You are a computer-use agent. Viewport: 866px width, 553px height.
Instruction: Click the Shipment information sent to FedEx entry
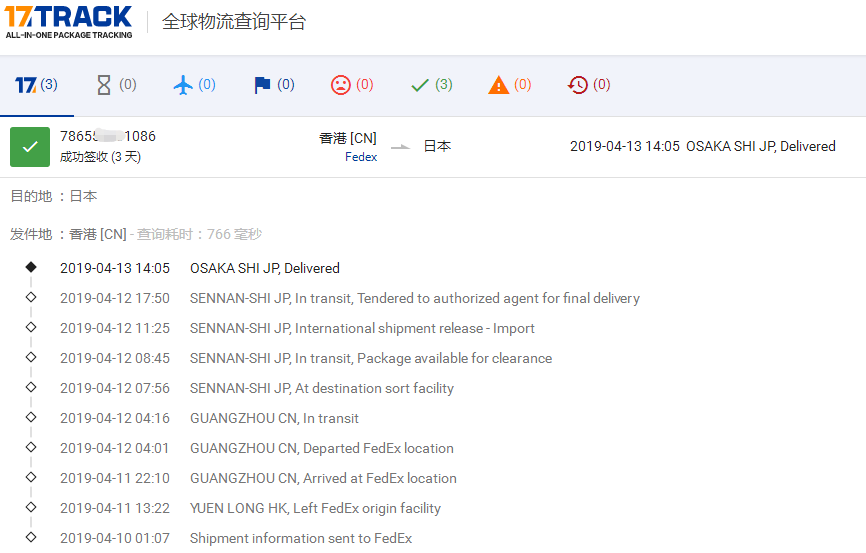pyautogui.click(x=300, y=538)
